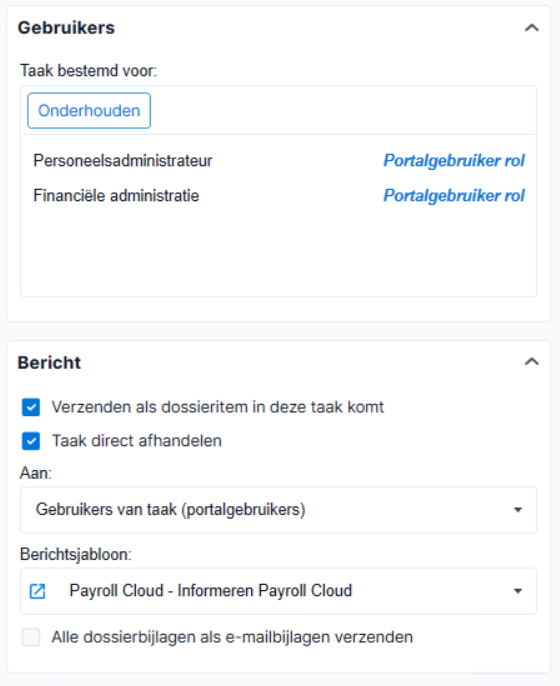Open the Berichtsjabloon template in new window icon
The height and width of the screenshot is (686, 560).
point(37,592)
